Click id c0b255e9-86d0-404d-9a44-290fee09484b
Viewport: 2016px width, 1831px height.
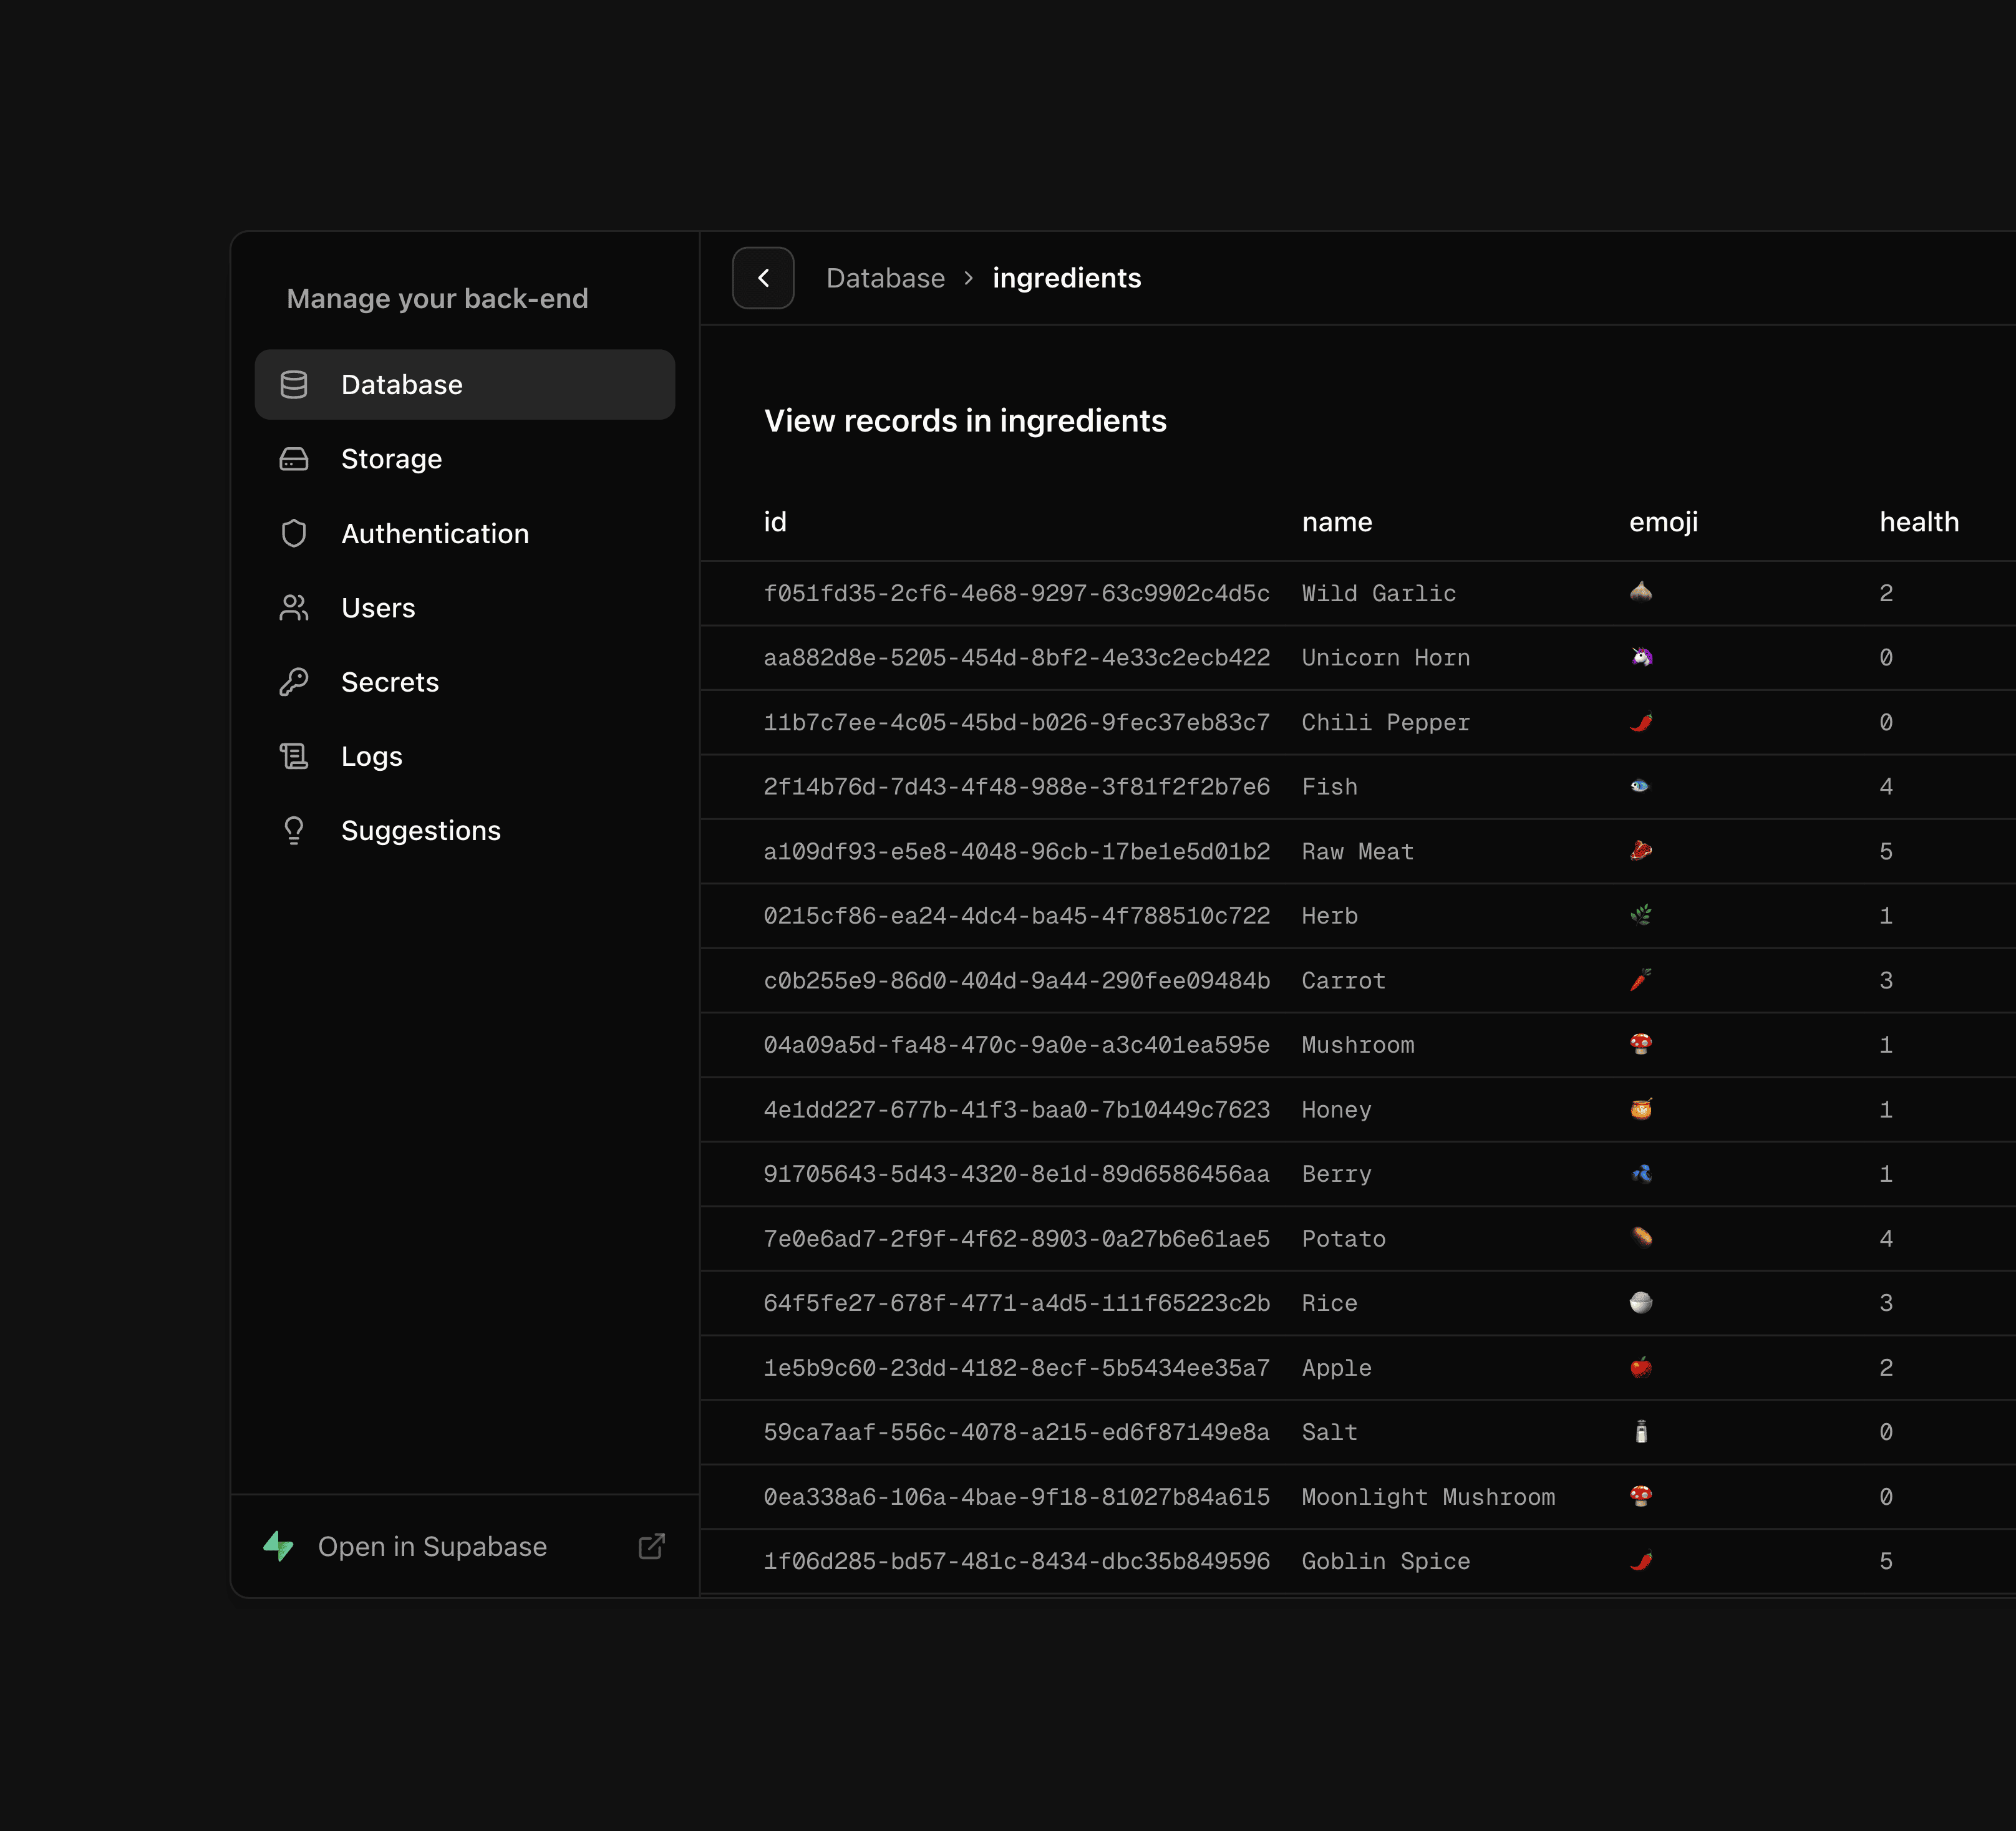(x=1017, y=980)
